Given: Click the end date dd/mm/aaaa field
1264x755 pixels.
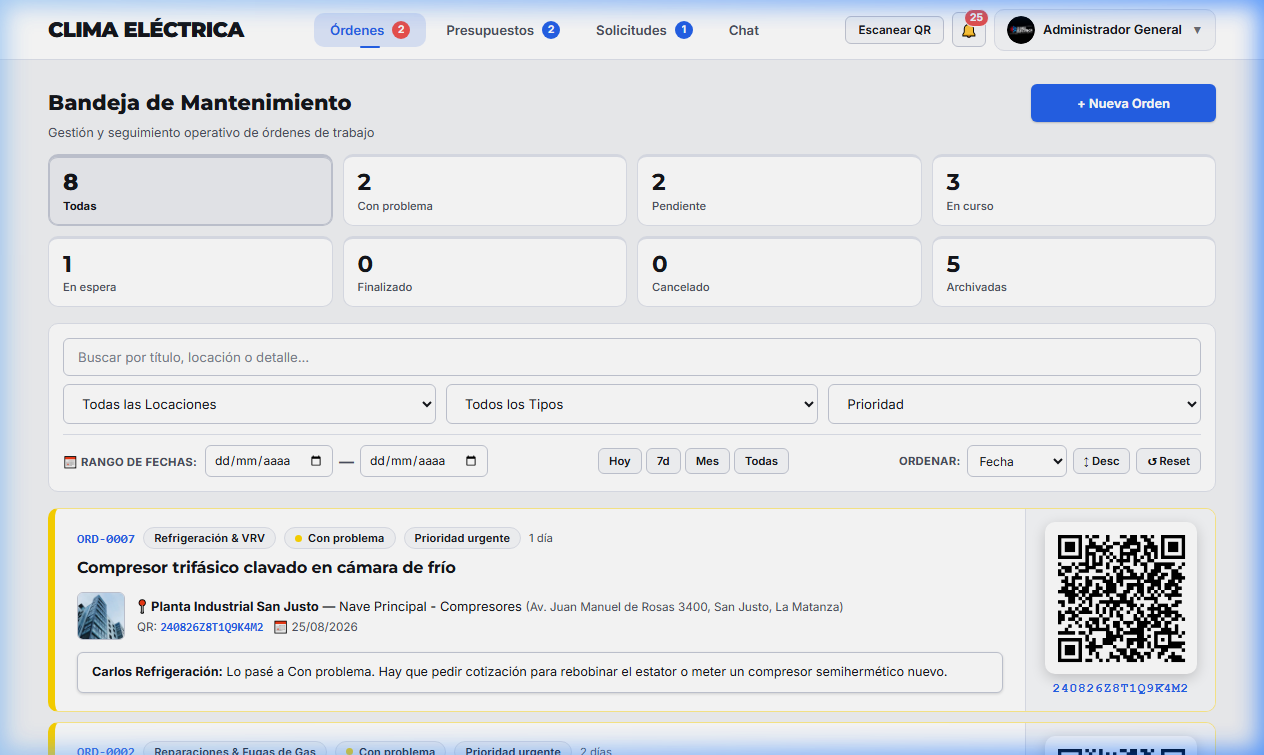Looking at the screenshot, I should (424, 461).
